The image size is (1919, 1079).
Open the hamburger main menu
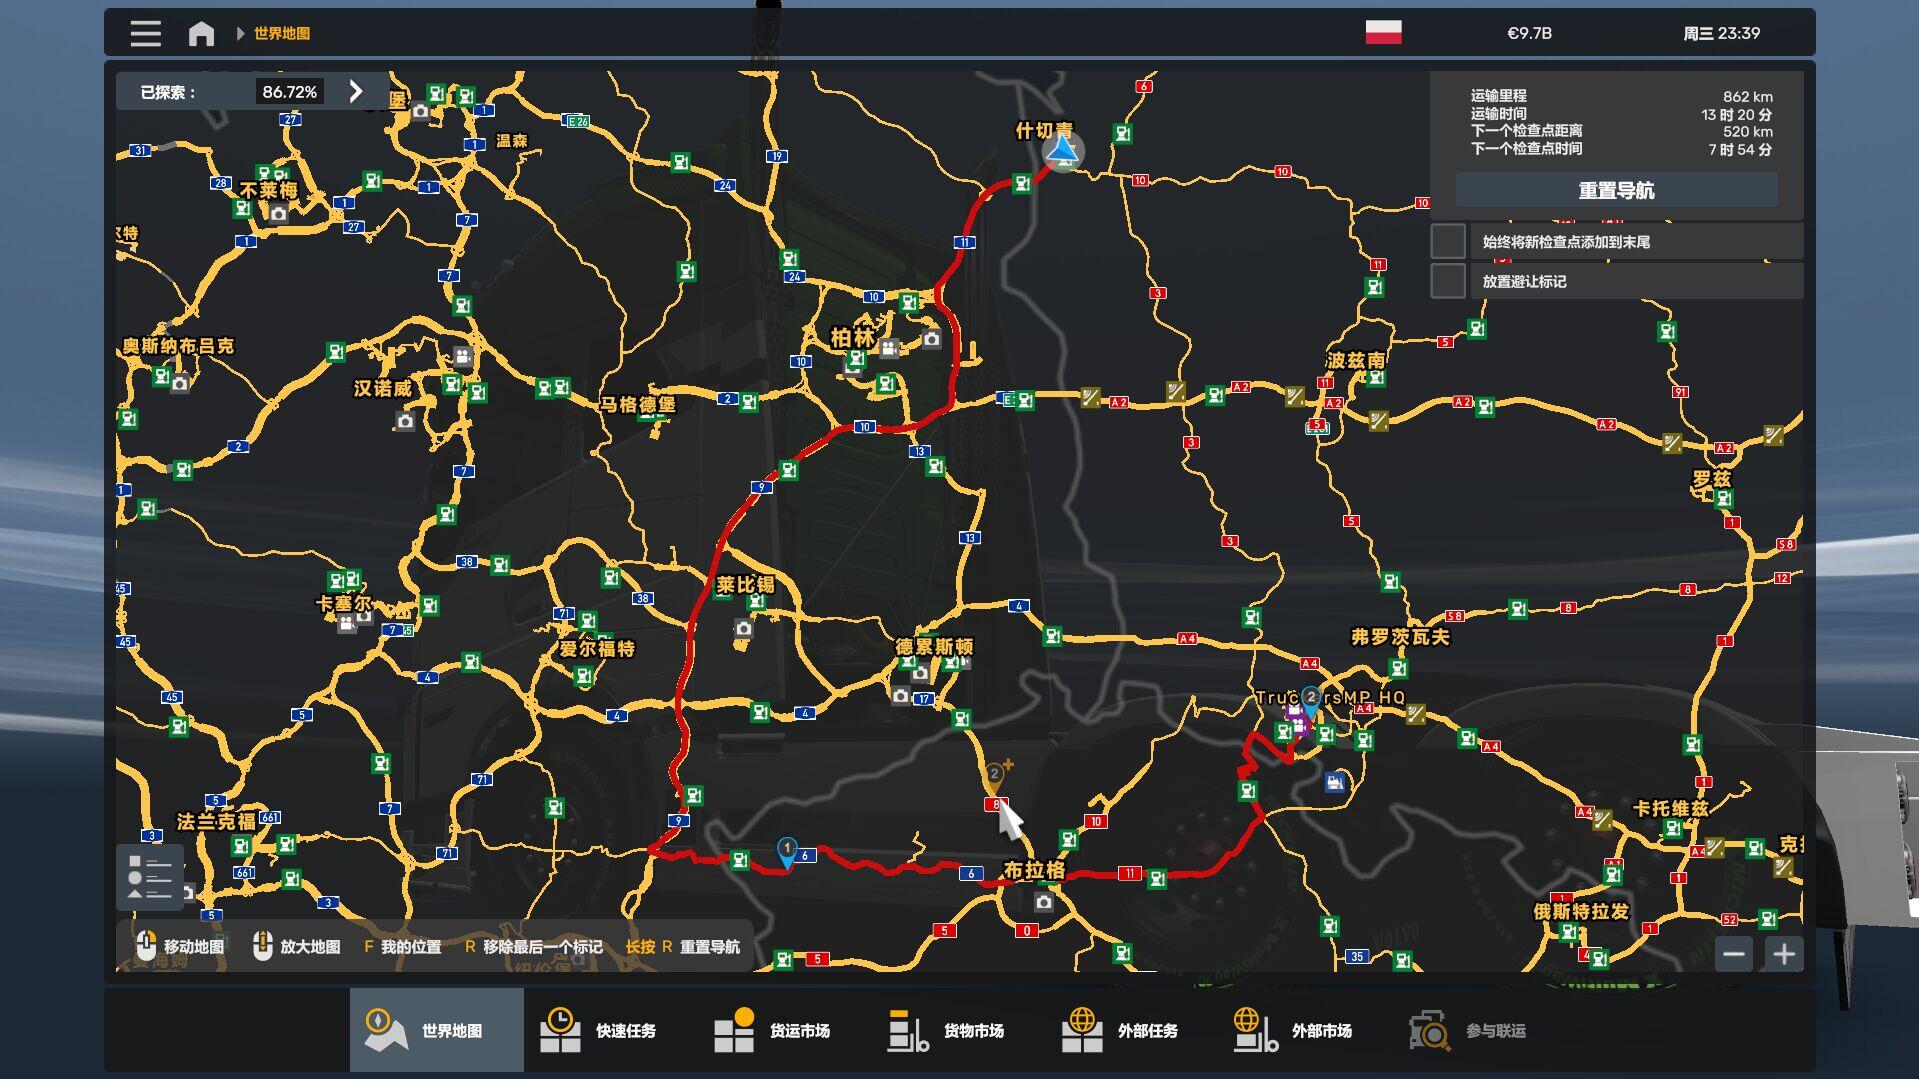click(145, 34)
